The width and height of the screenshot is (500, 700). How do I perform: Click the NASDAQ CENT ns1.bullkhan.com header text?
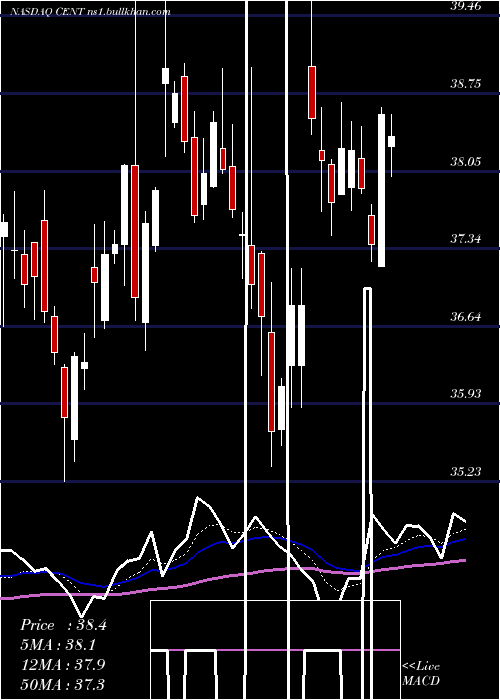coord(90,12)
